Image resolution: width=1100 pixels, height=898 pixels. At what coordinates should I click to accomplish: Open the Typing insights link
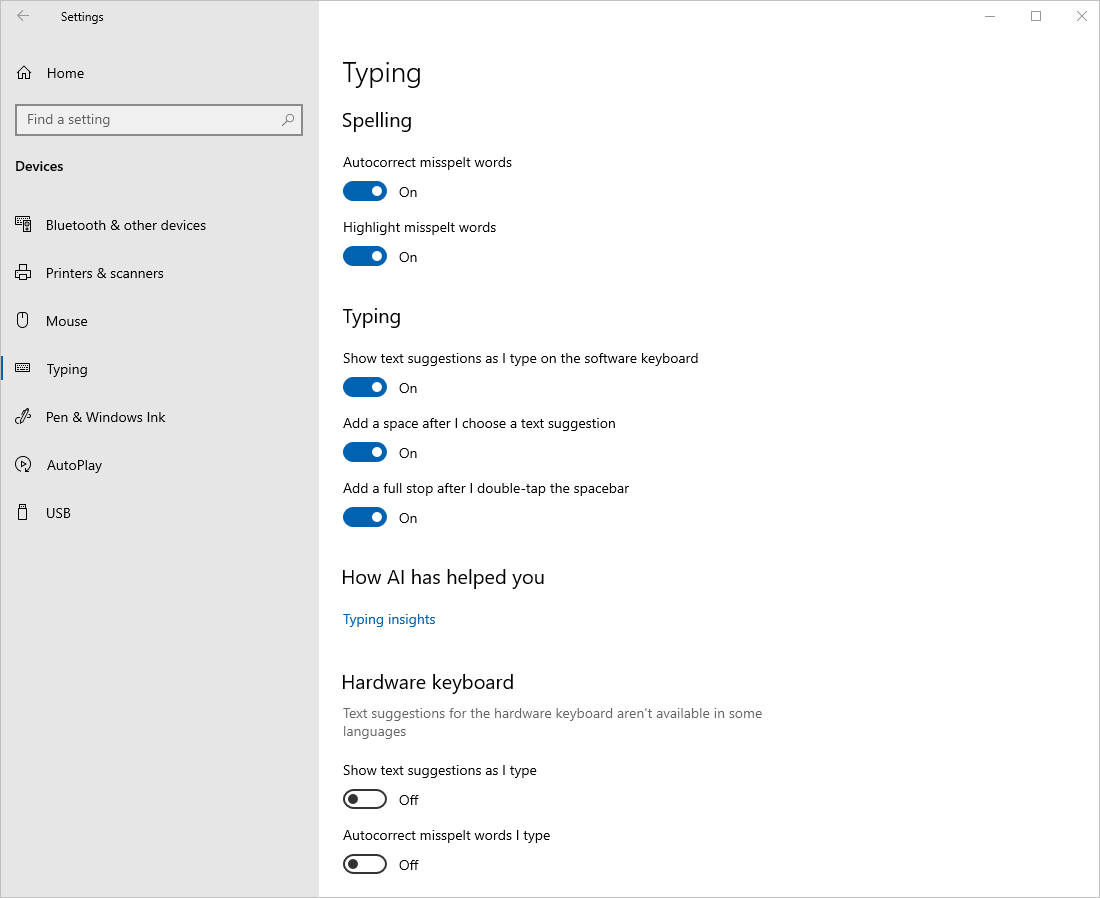[x=389, y=619]
